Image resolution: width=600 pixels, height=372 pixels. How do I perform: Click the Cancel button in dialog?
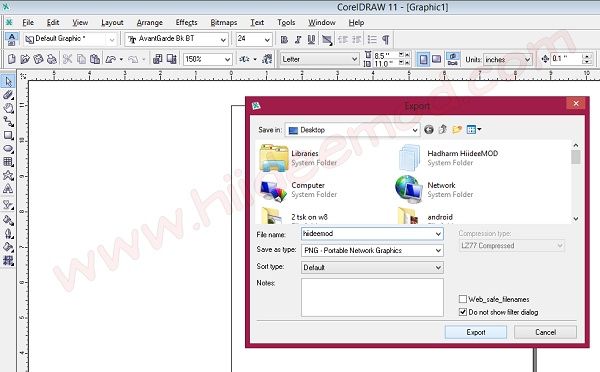point(545,332)
